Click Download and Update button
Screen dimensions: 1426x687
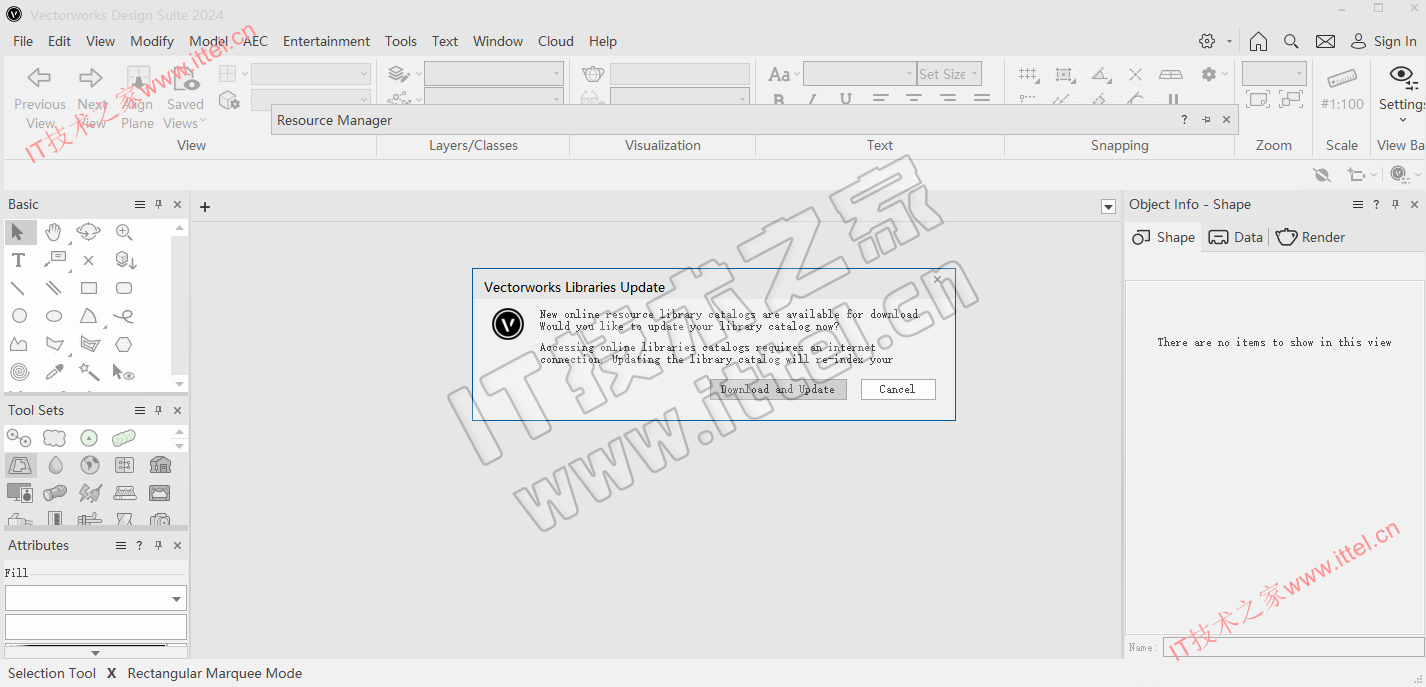pos(778,389)
